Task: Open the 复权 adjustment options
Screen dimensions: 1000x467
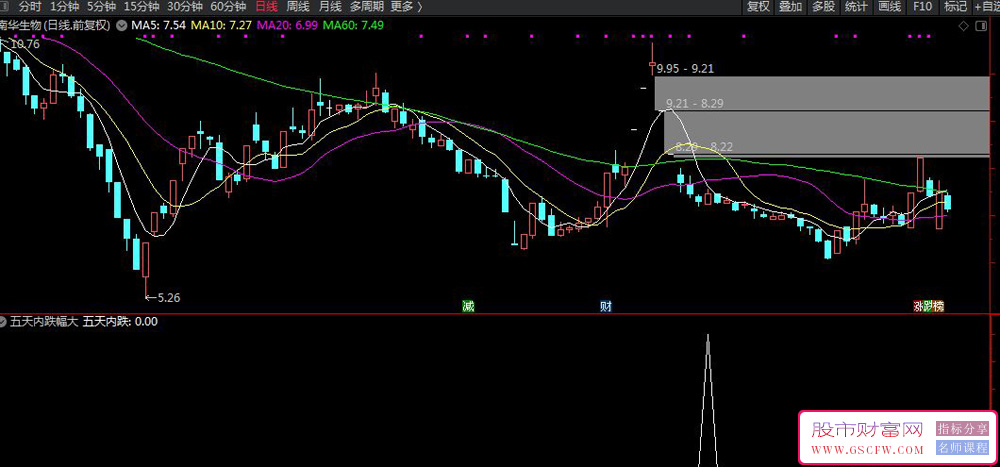Action: (758, 7)
